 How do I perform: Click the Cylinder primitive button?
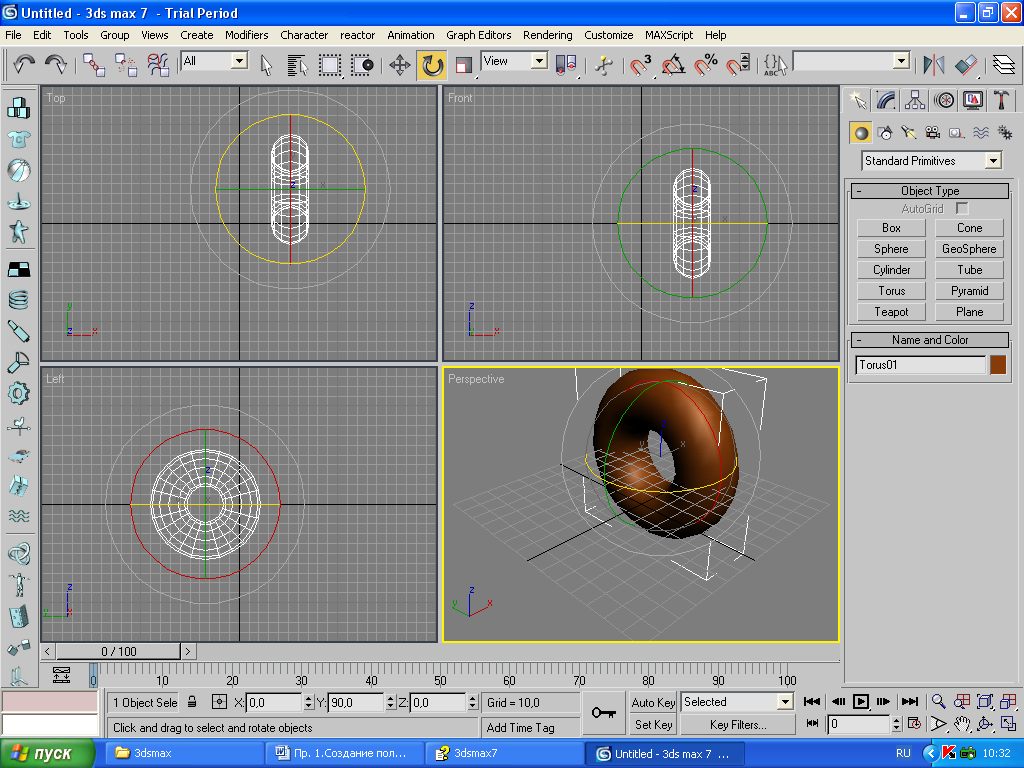(891, 270)
